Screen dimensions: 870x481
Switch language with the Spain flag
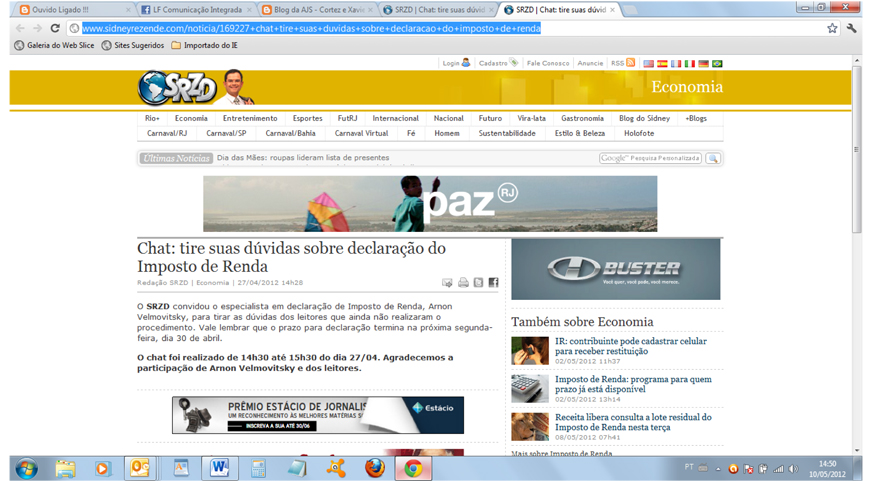tap(662, 63)
